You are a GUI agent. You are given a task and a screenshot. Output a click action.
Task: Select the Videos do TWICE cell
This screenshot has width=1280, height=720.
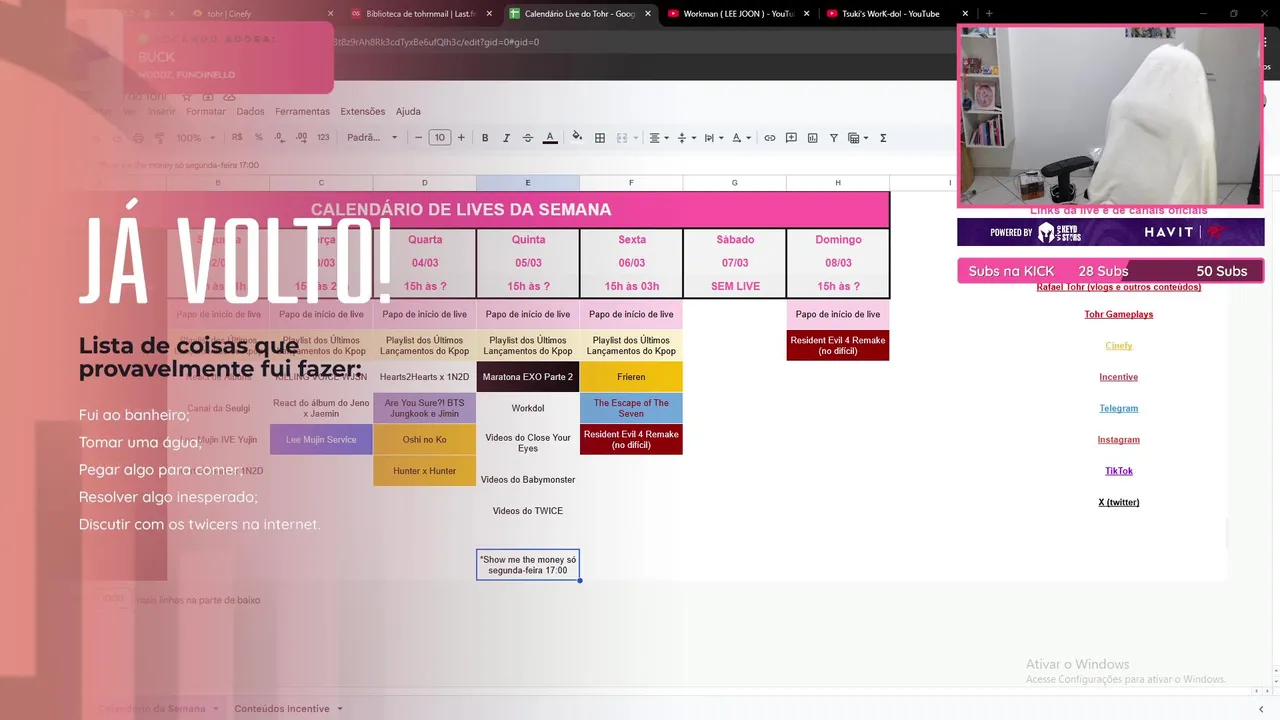pos(528,511)
